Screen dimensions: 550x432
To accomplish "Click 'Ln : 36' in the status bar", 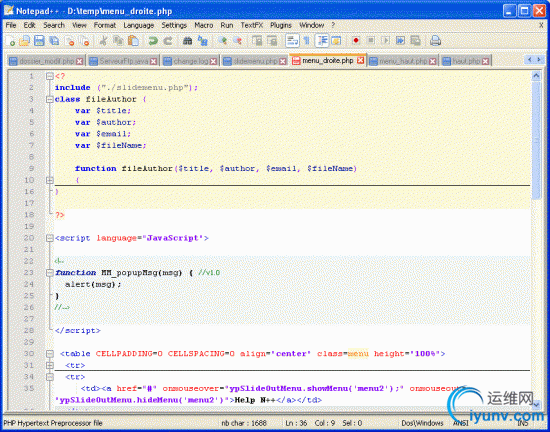I will [x=296, y=423].
